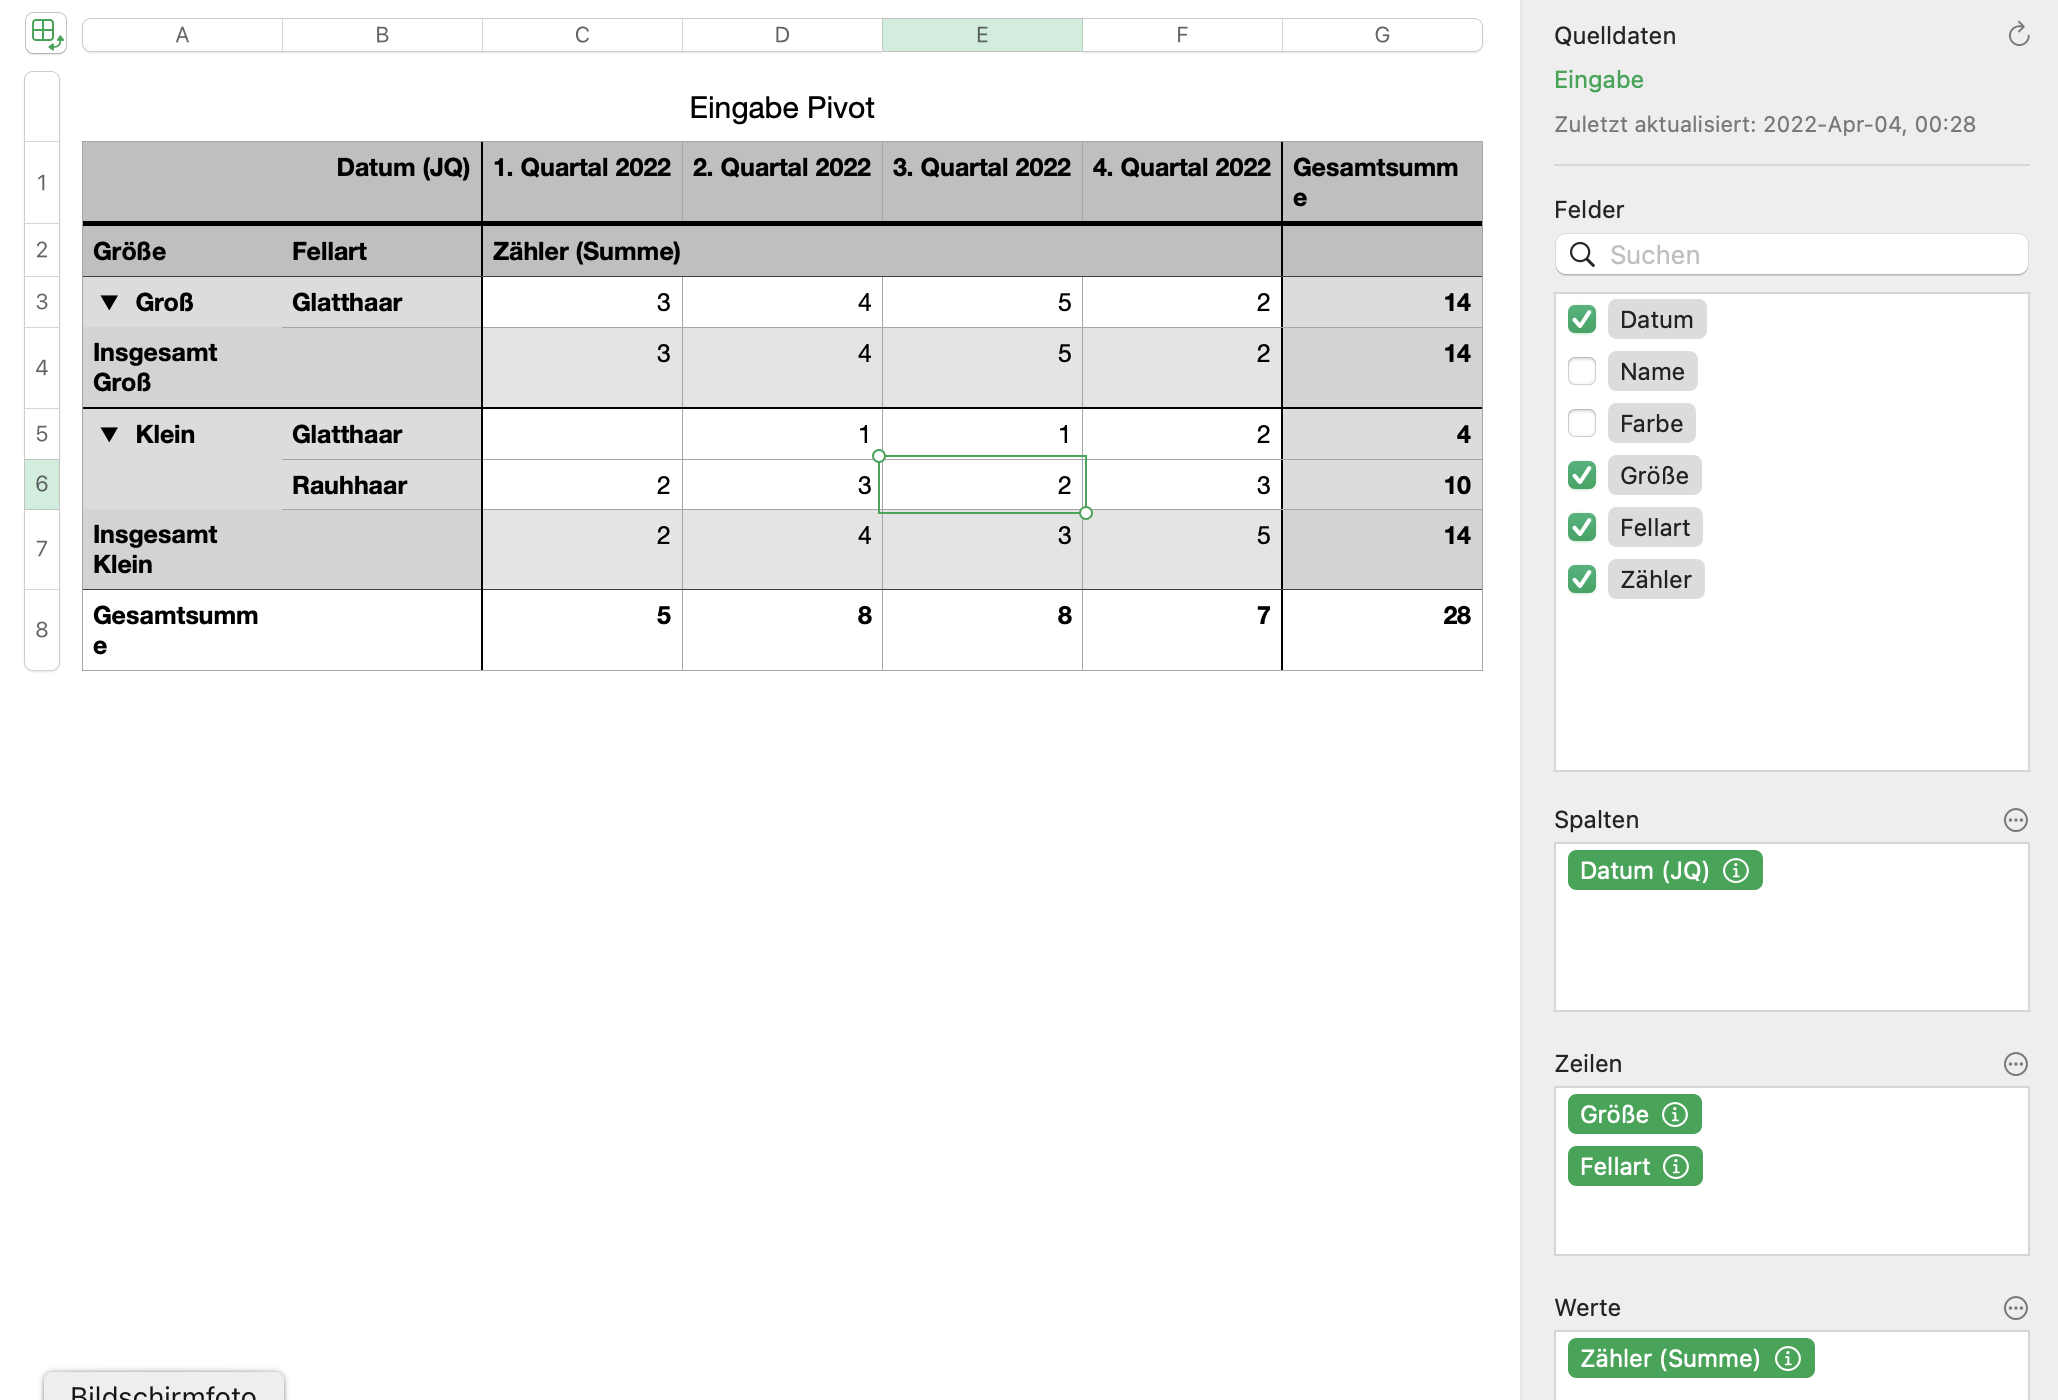Open the Zeilen more options button
This screenshot has height=1400, width=2058.
point(2015,1064)
